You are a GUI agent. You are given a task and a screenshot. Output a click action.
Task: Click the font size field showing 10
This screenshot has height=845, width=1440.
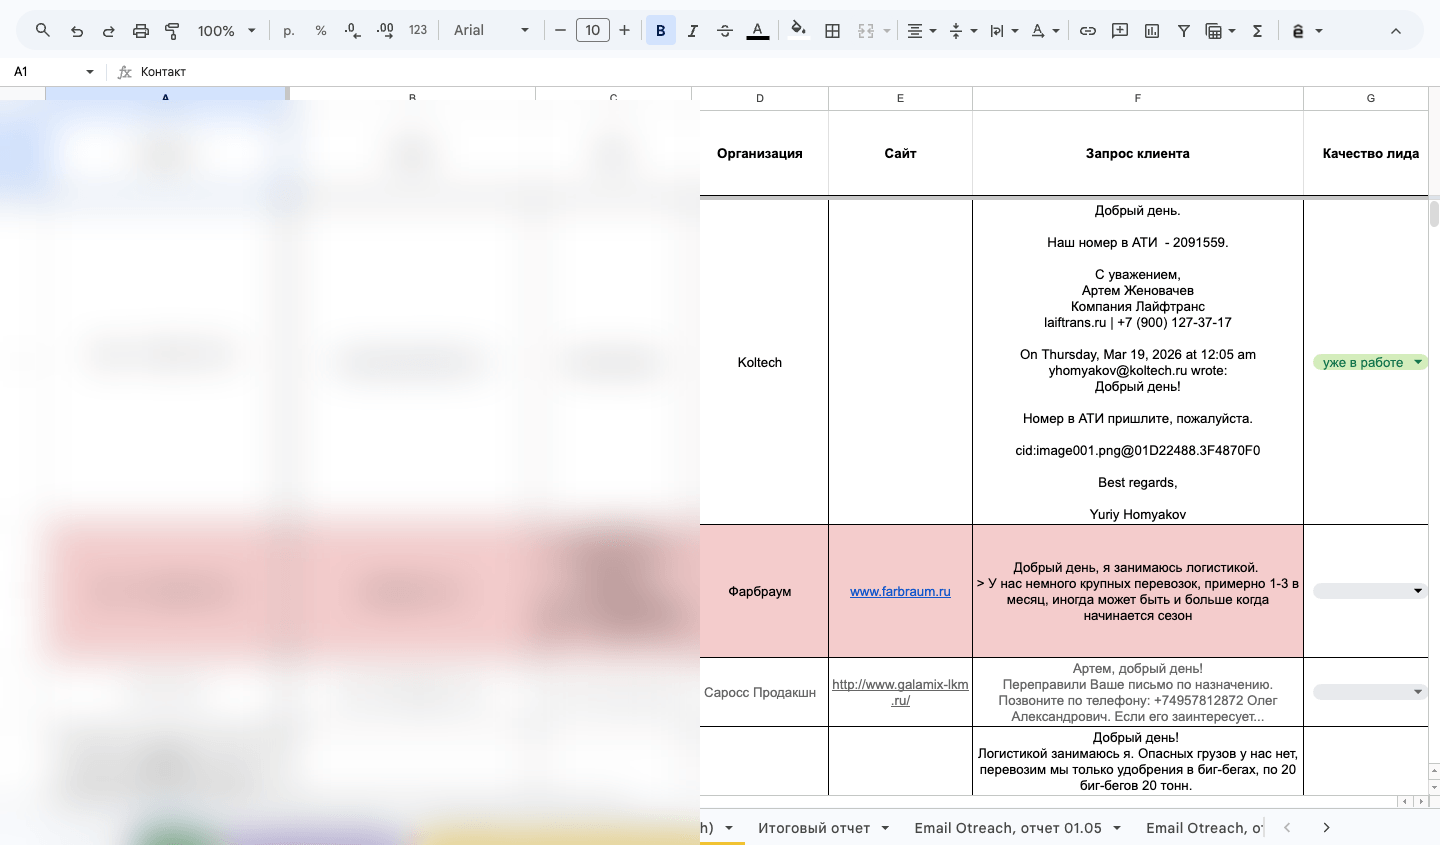pyautogui.click(x=593, y=31)
